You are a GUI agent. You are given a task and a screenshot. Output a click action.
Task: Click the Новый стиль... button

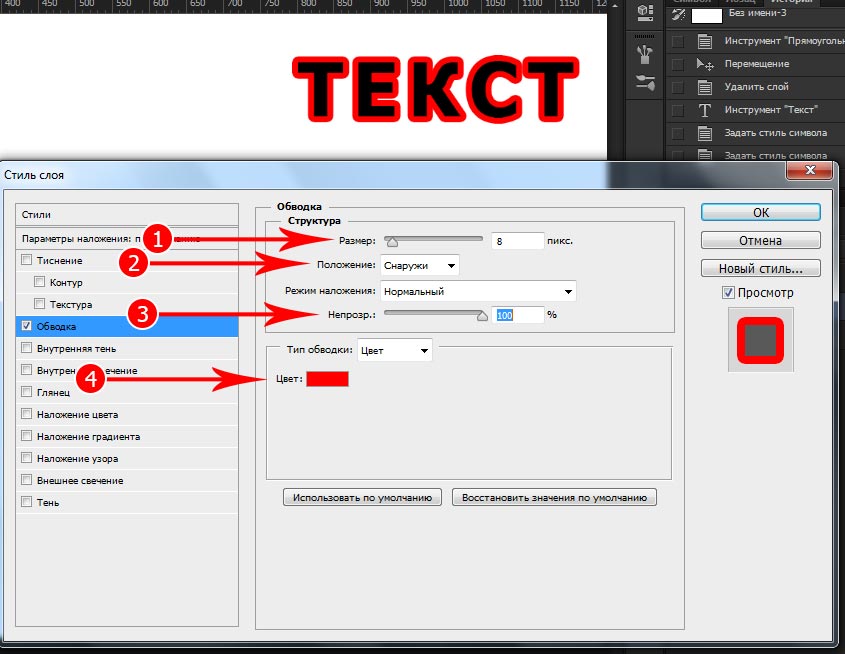click(x=760, y=268)
